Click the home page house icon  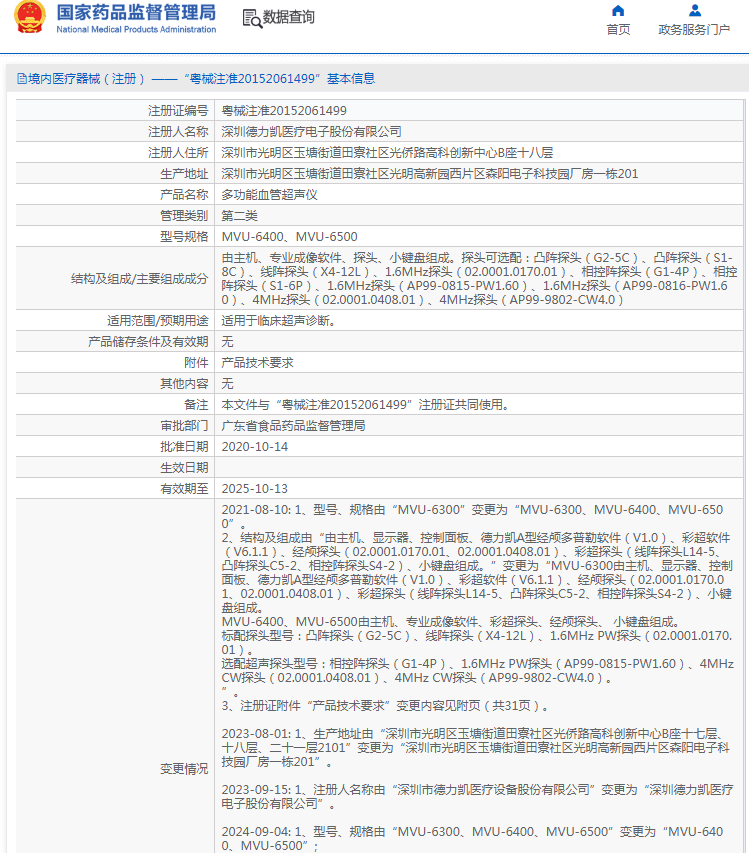click(618, 10)
